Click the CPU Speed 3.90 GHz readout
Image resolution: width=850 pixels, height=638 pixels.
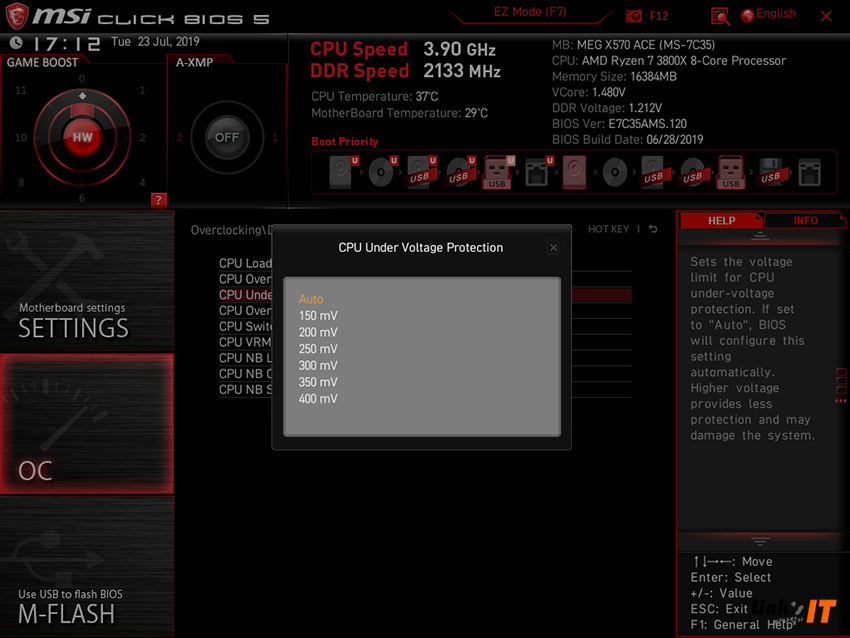pos(403,49)
